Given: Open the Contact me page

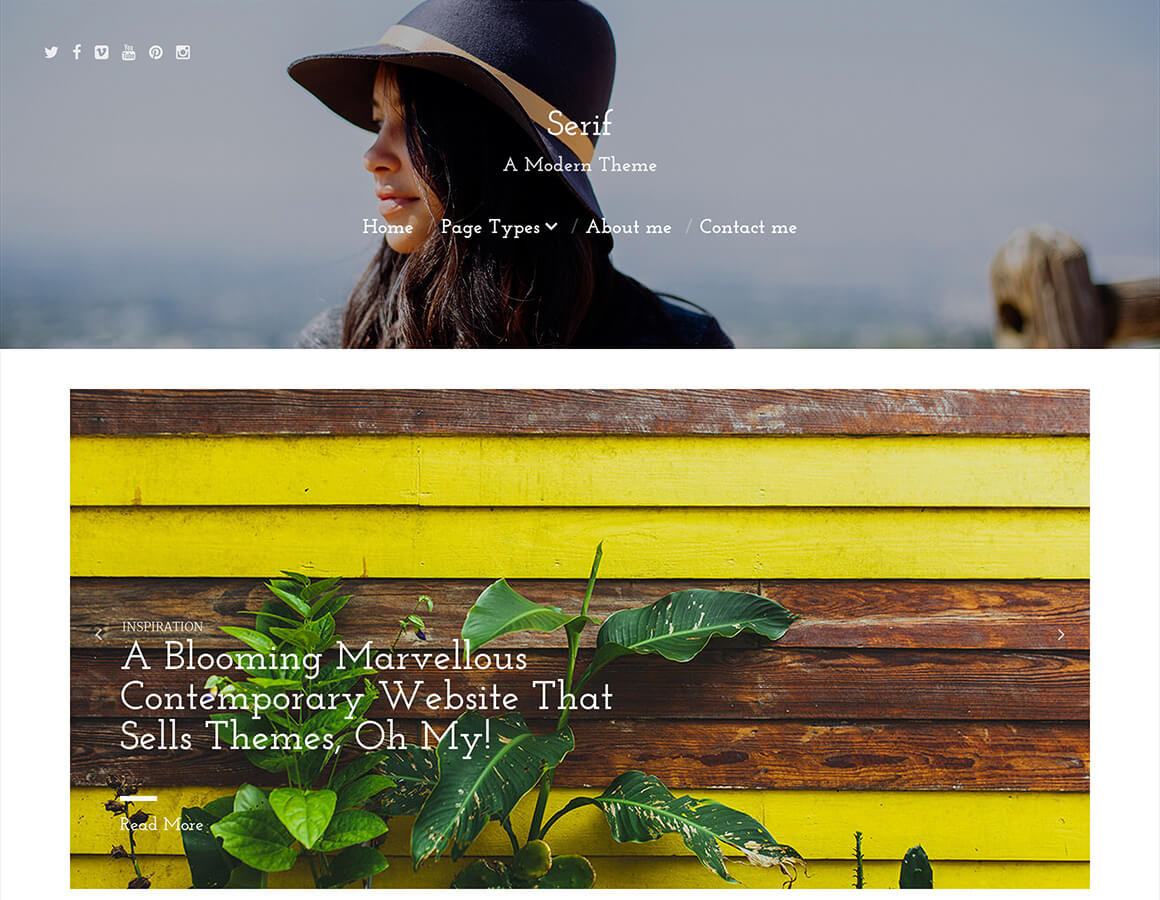Looking at the screenshot, I should 748,226.
